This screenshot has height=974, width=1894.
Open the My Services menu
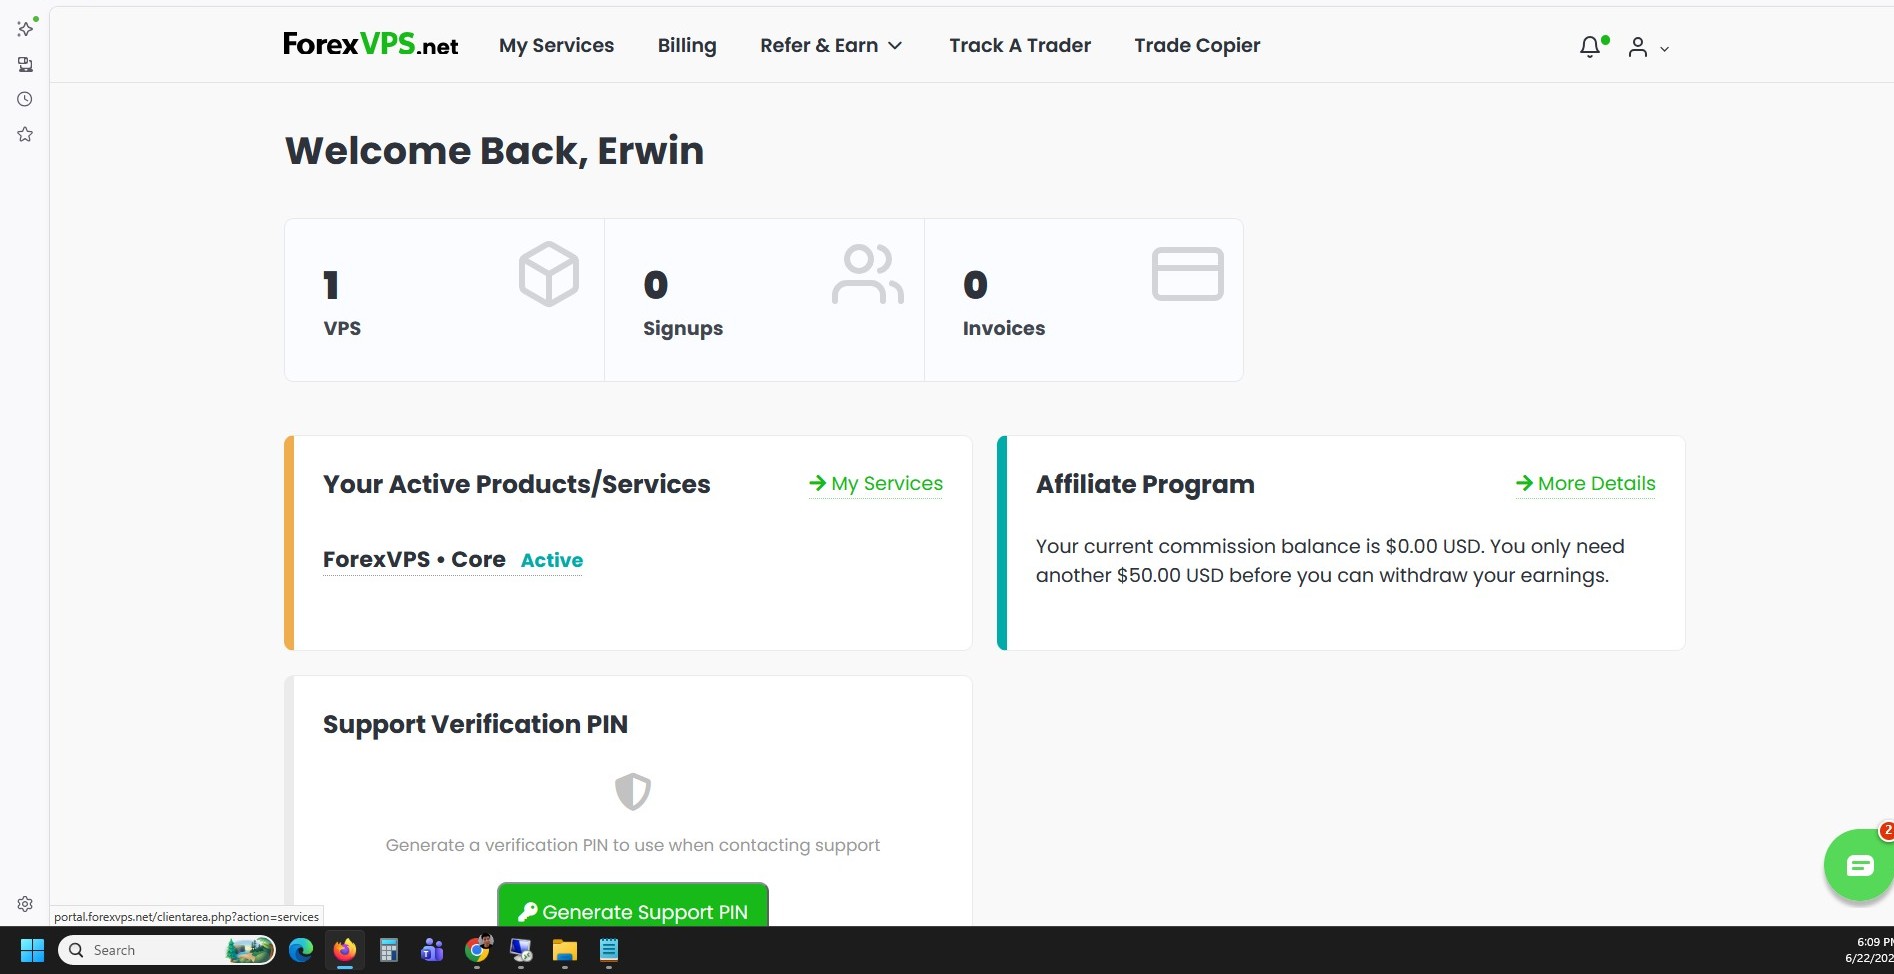pyautogui.click(x=556, y=45)
